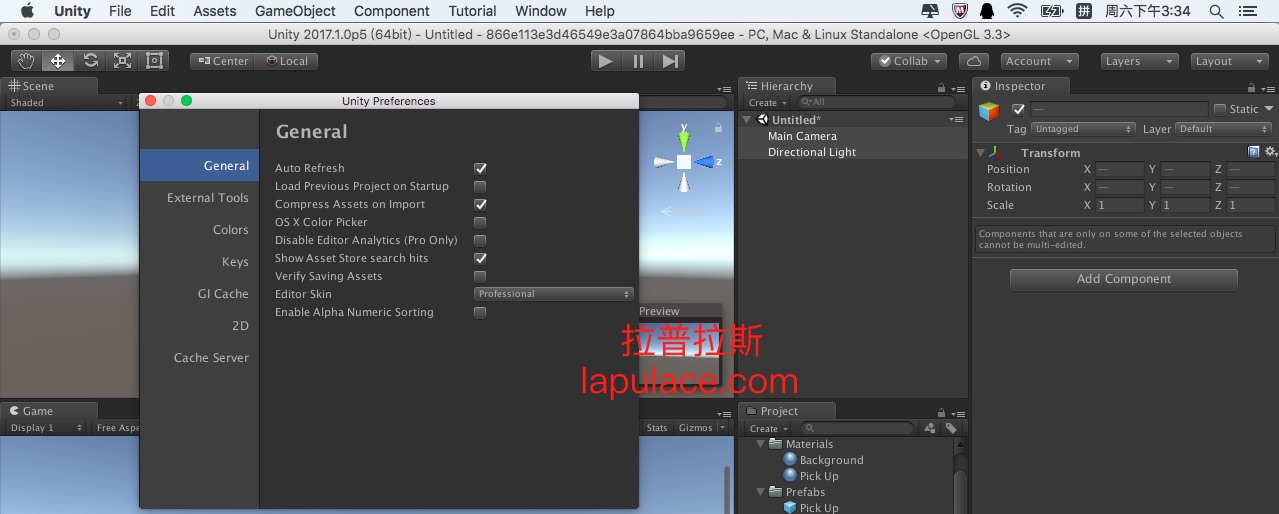
Task: Select Main Camera in Hierarchy
Action: (x=802, y=136)
